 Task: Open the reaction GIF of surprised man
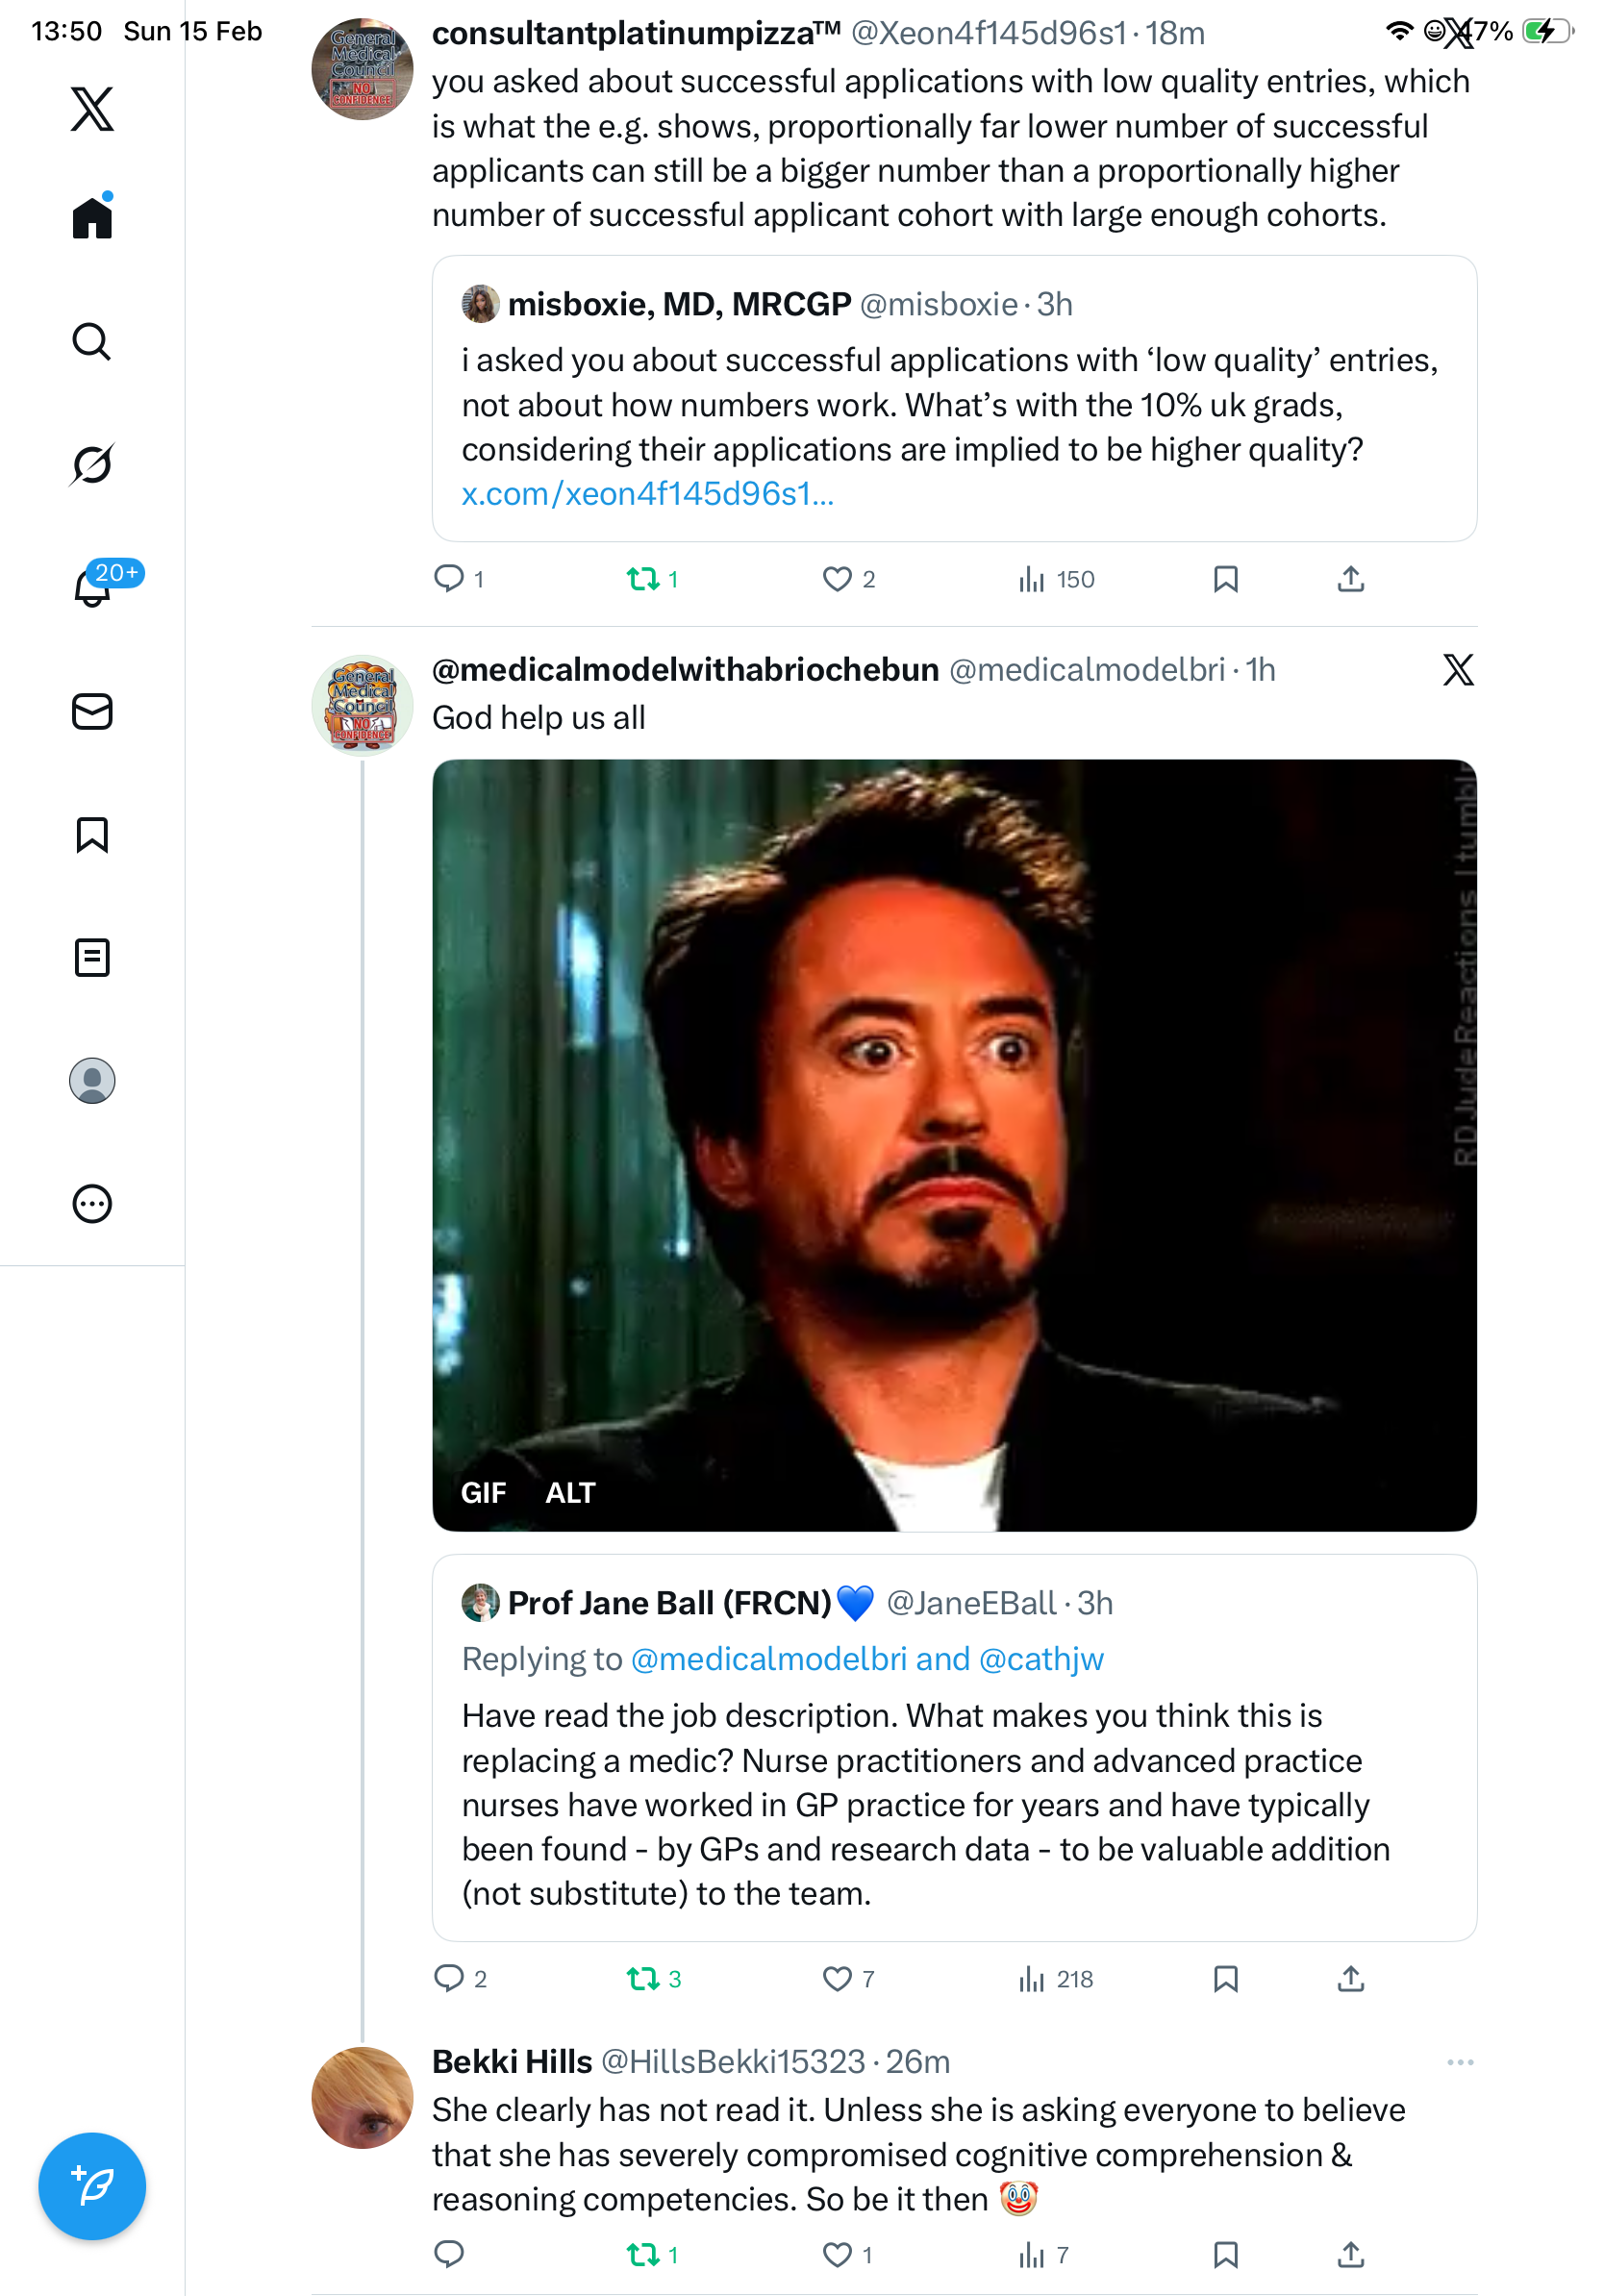point(954,1140)
